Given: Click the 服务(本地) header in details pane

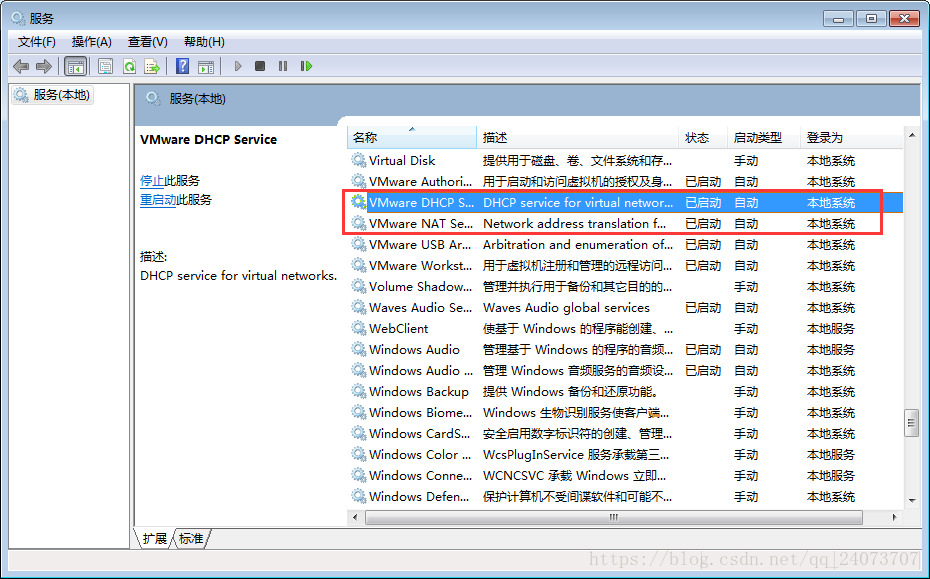Looking at the screenshot, I should tap(198, 98).
